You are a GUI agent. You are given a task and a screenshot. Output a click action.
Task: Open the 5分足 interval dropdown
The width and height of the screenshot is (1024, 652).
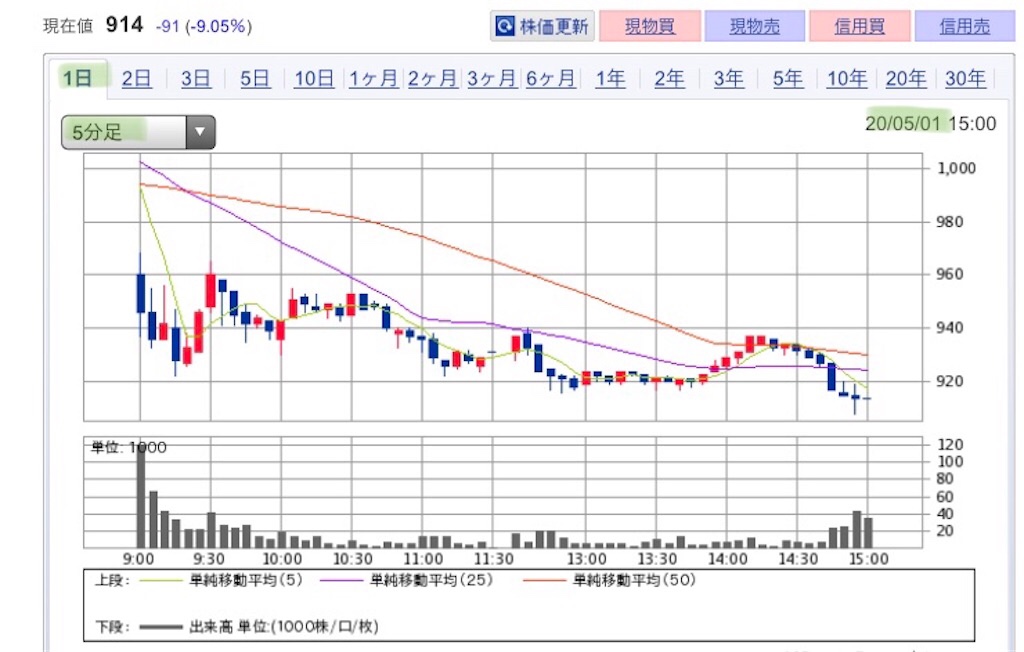(138, 132)
